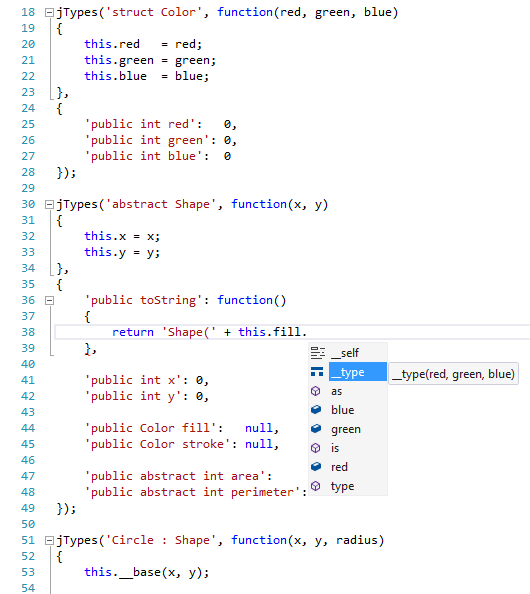Click 'Shape(' string on line 38
The height and width of the screenshot is (594, 530).
point(189,332)
